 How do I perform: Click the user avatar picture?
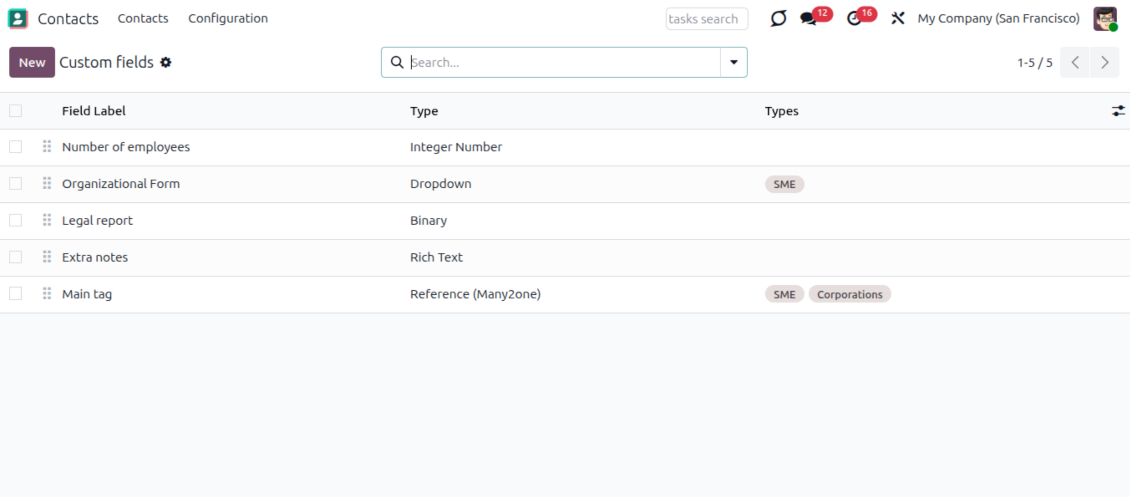[1104, 18]
